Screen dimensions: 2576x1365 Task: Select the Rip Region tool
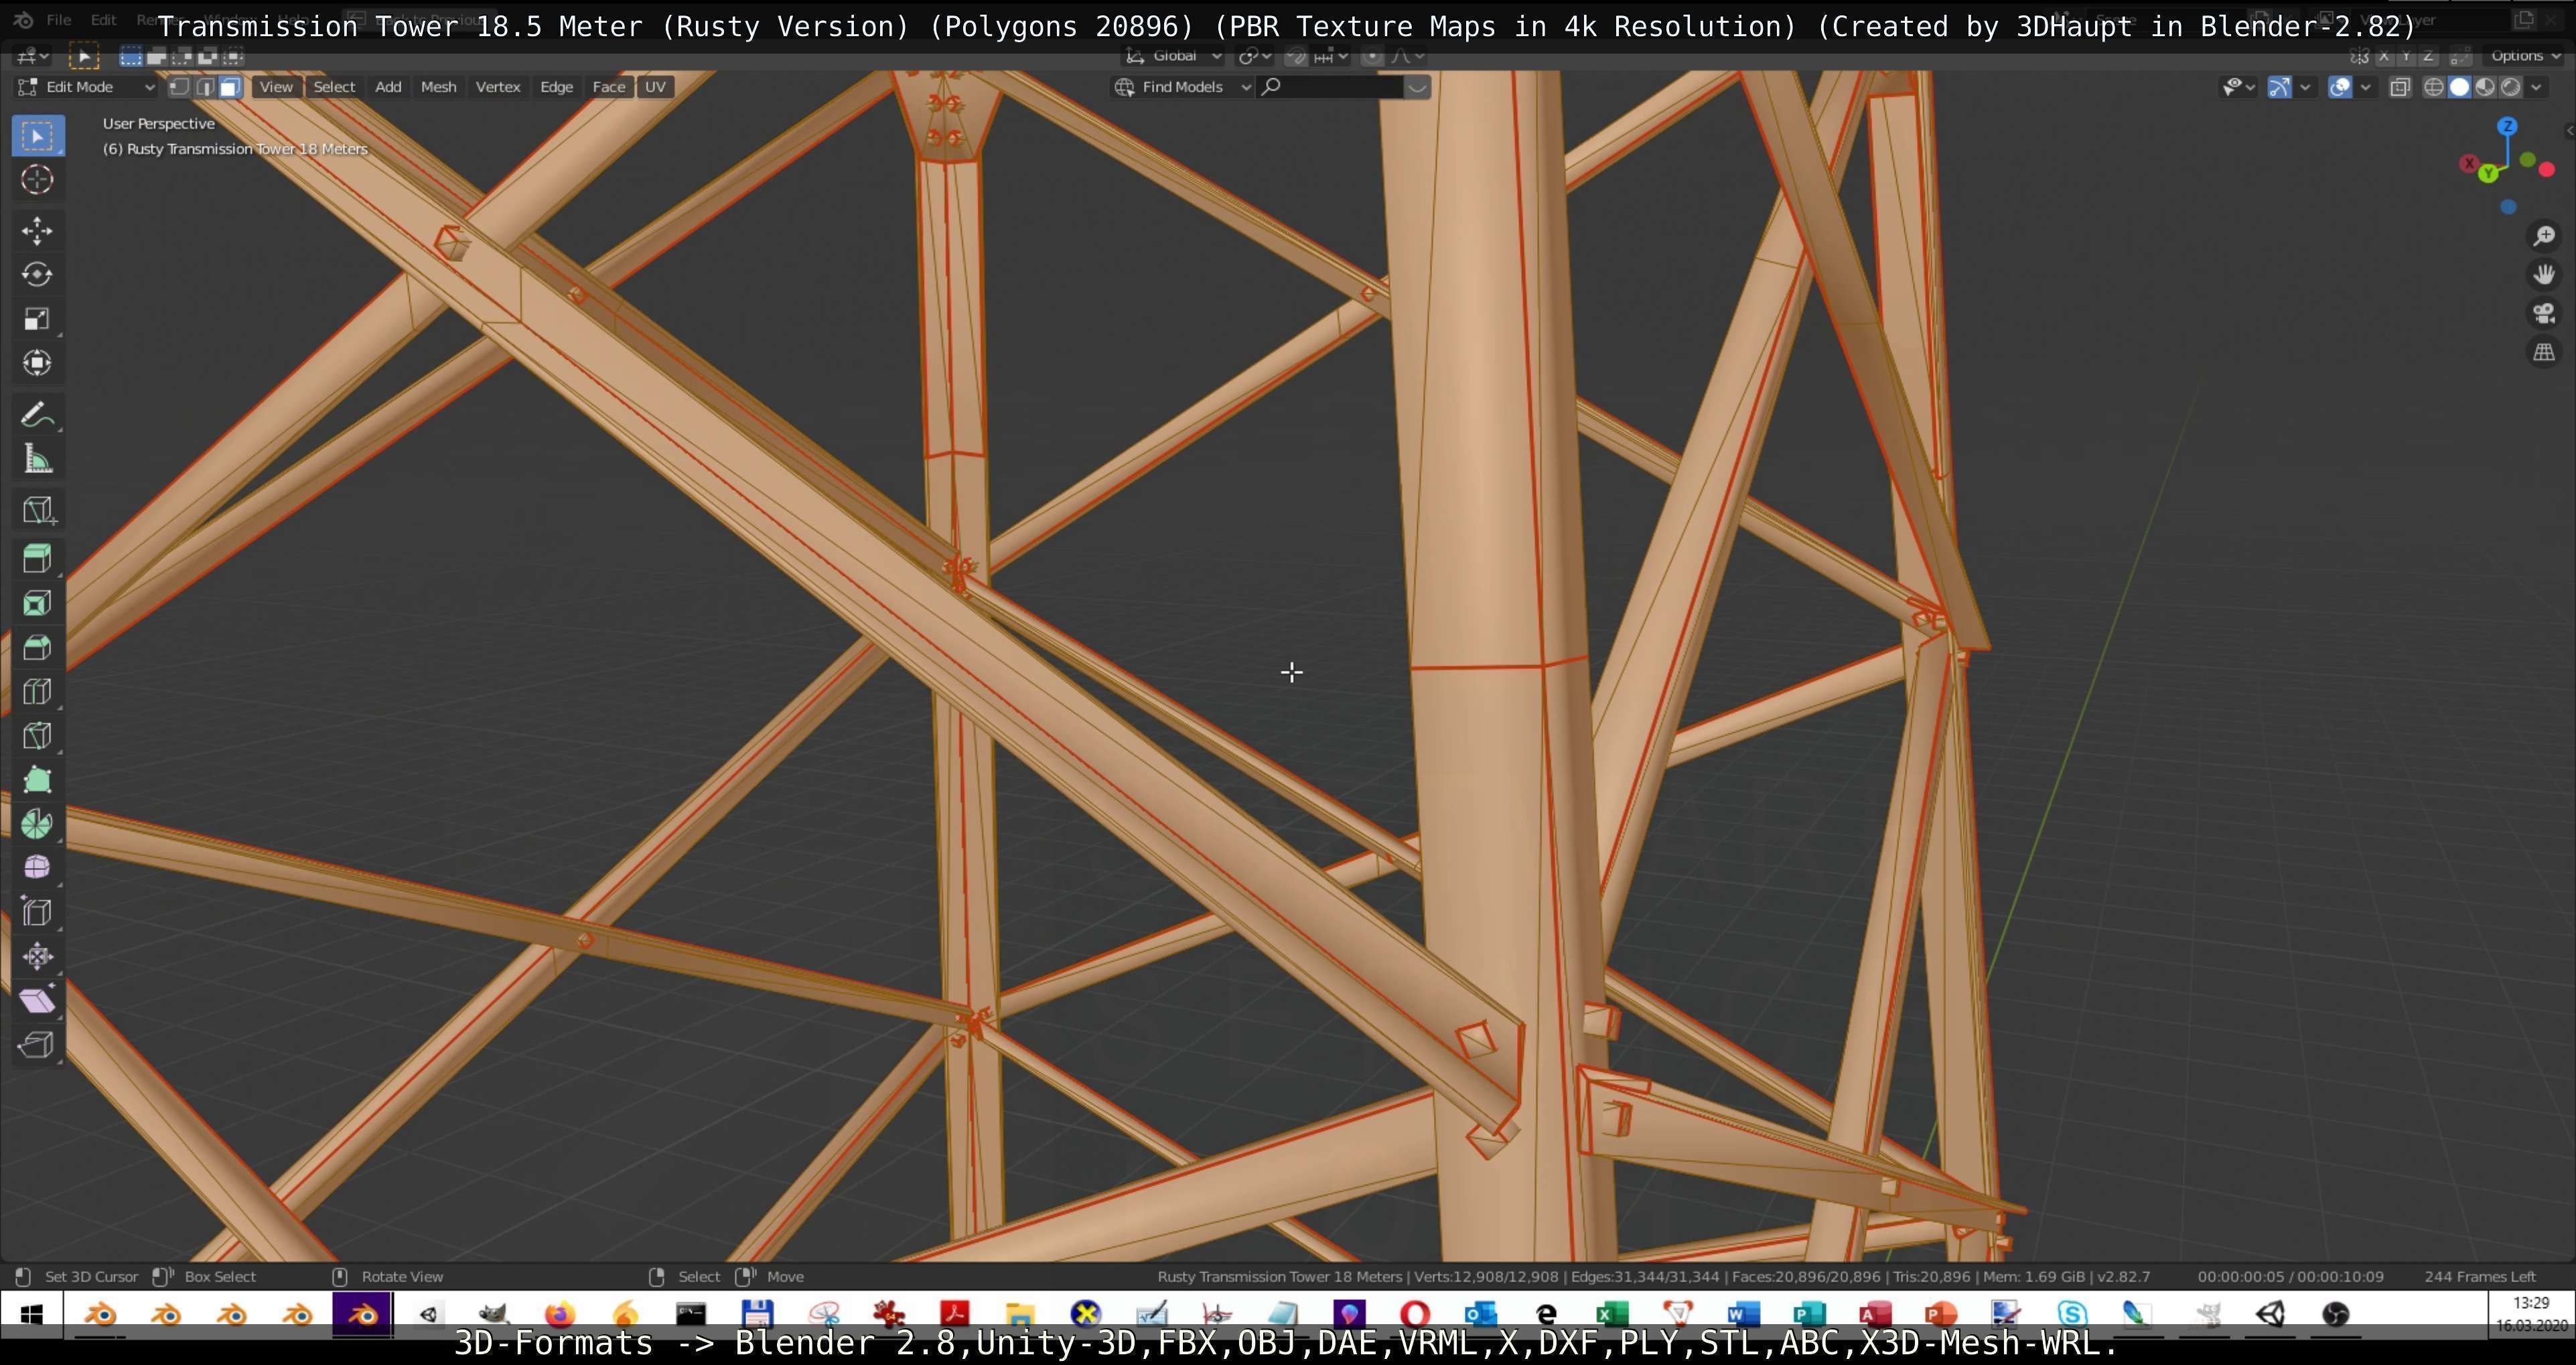click(x=38, y=1044)
